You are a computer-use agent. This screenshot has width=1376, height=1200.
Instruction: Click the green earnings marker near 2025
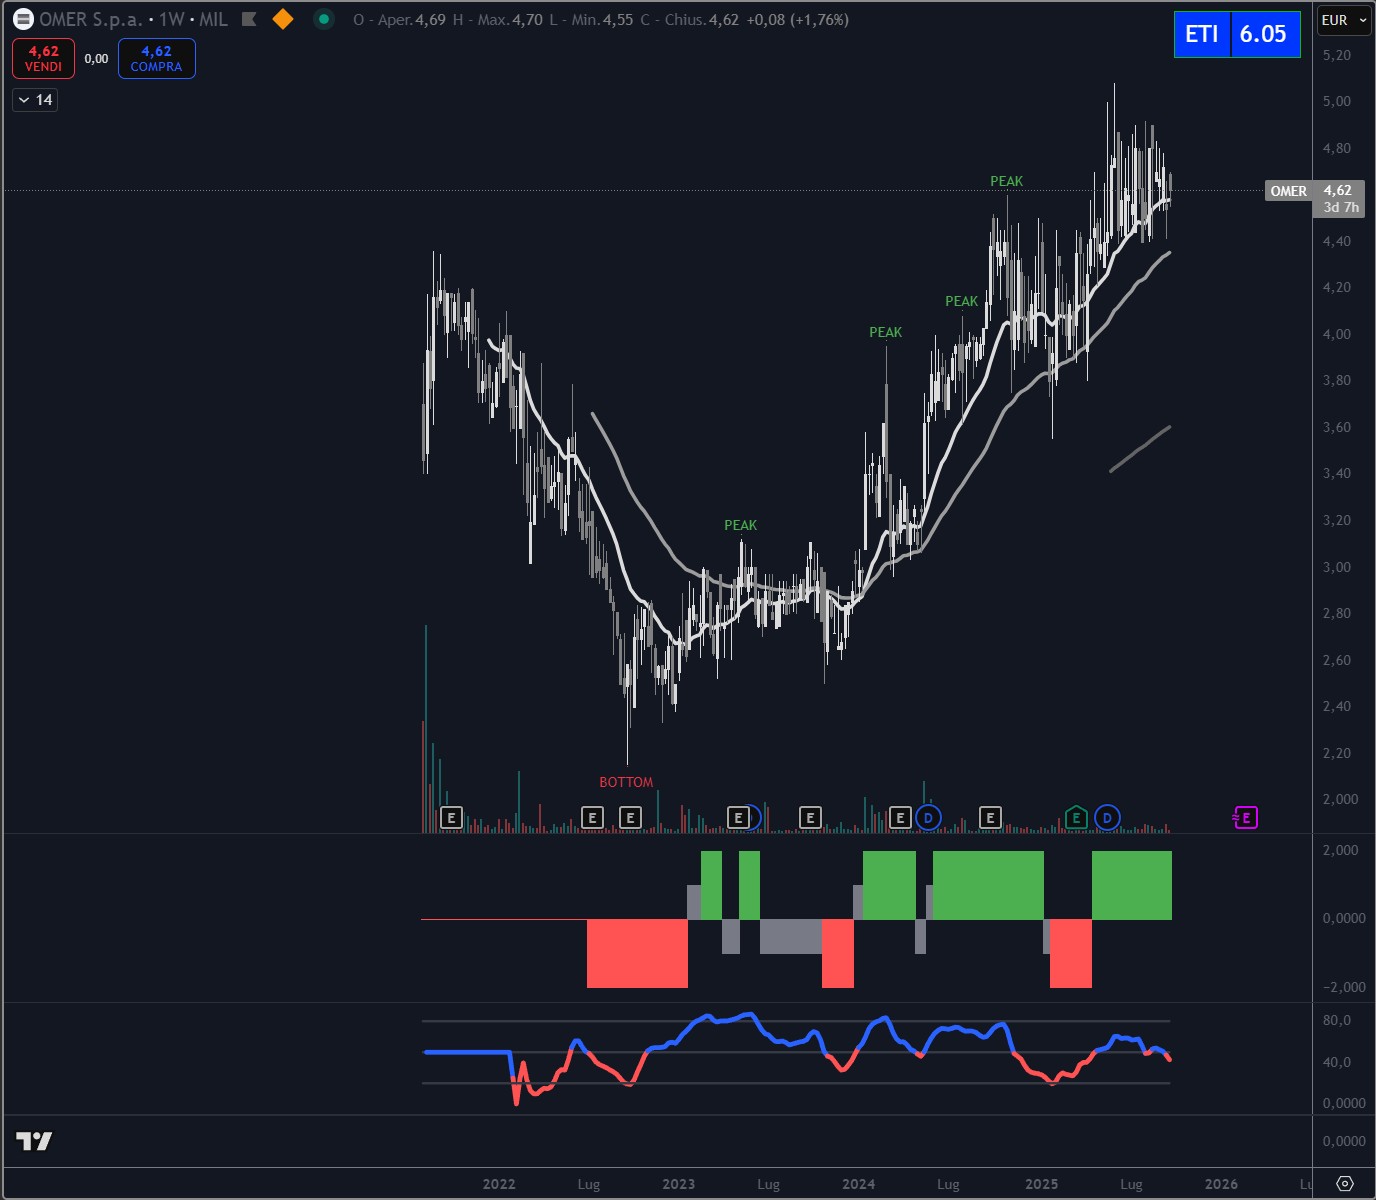(1076, 818)
